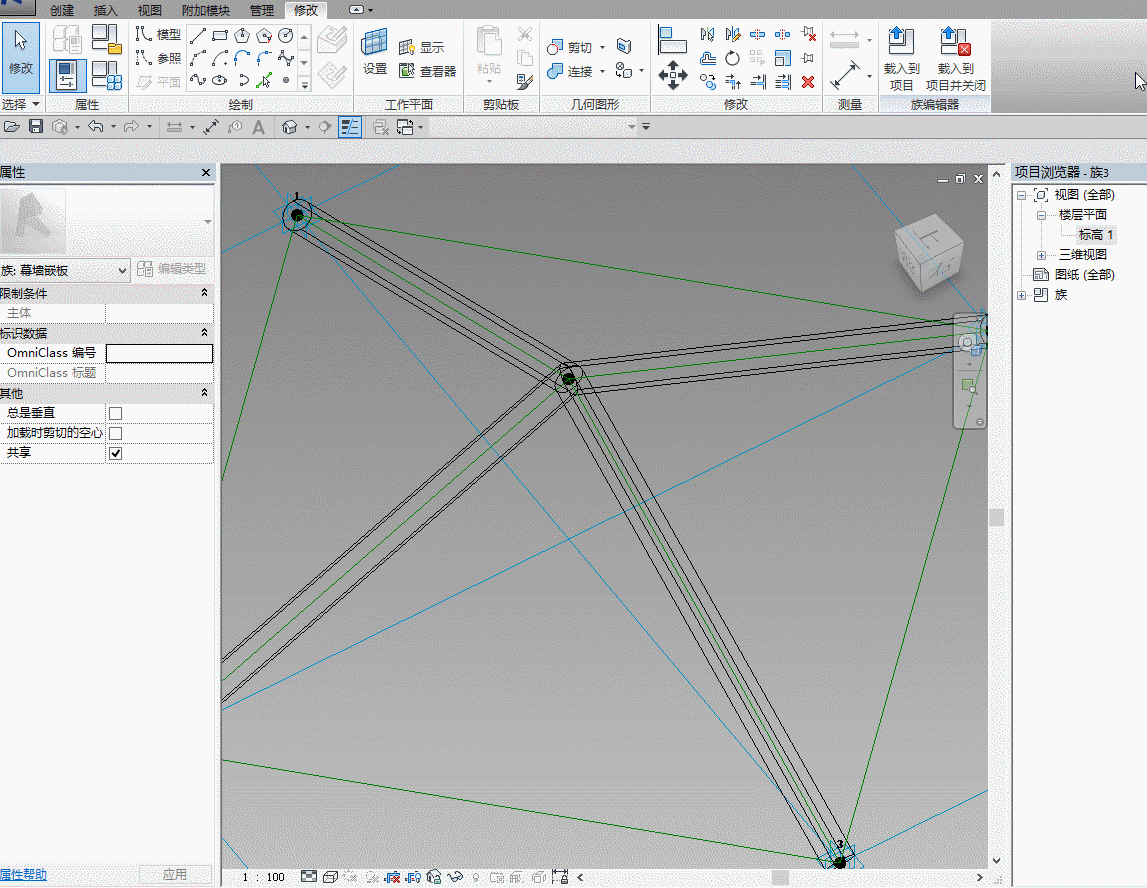Select the line draw tool in 绘制 panel
The width and height of the screenshot is (1147, 888).
(198, 35)
